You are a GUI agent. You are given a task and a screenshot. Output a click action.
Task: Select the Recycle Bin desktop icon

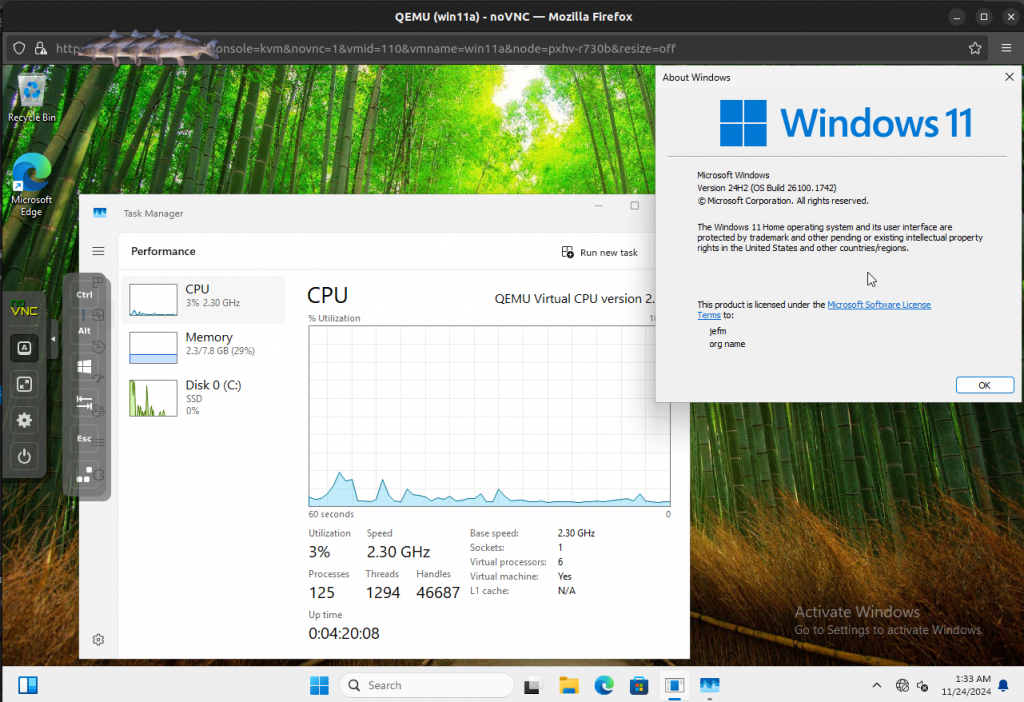(x=31, y=98)
